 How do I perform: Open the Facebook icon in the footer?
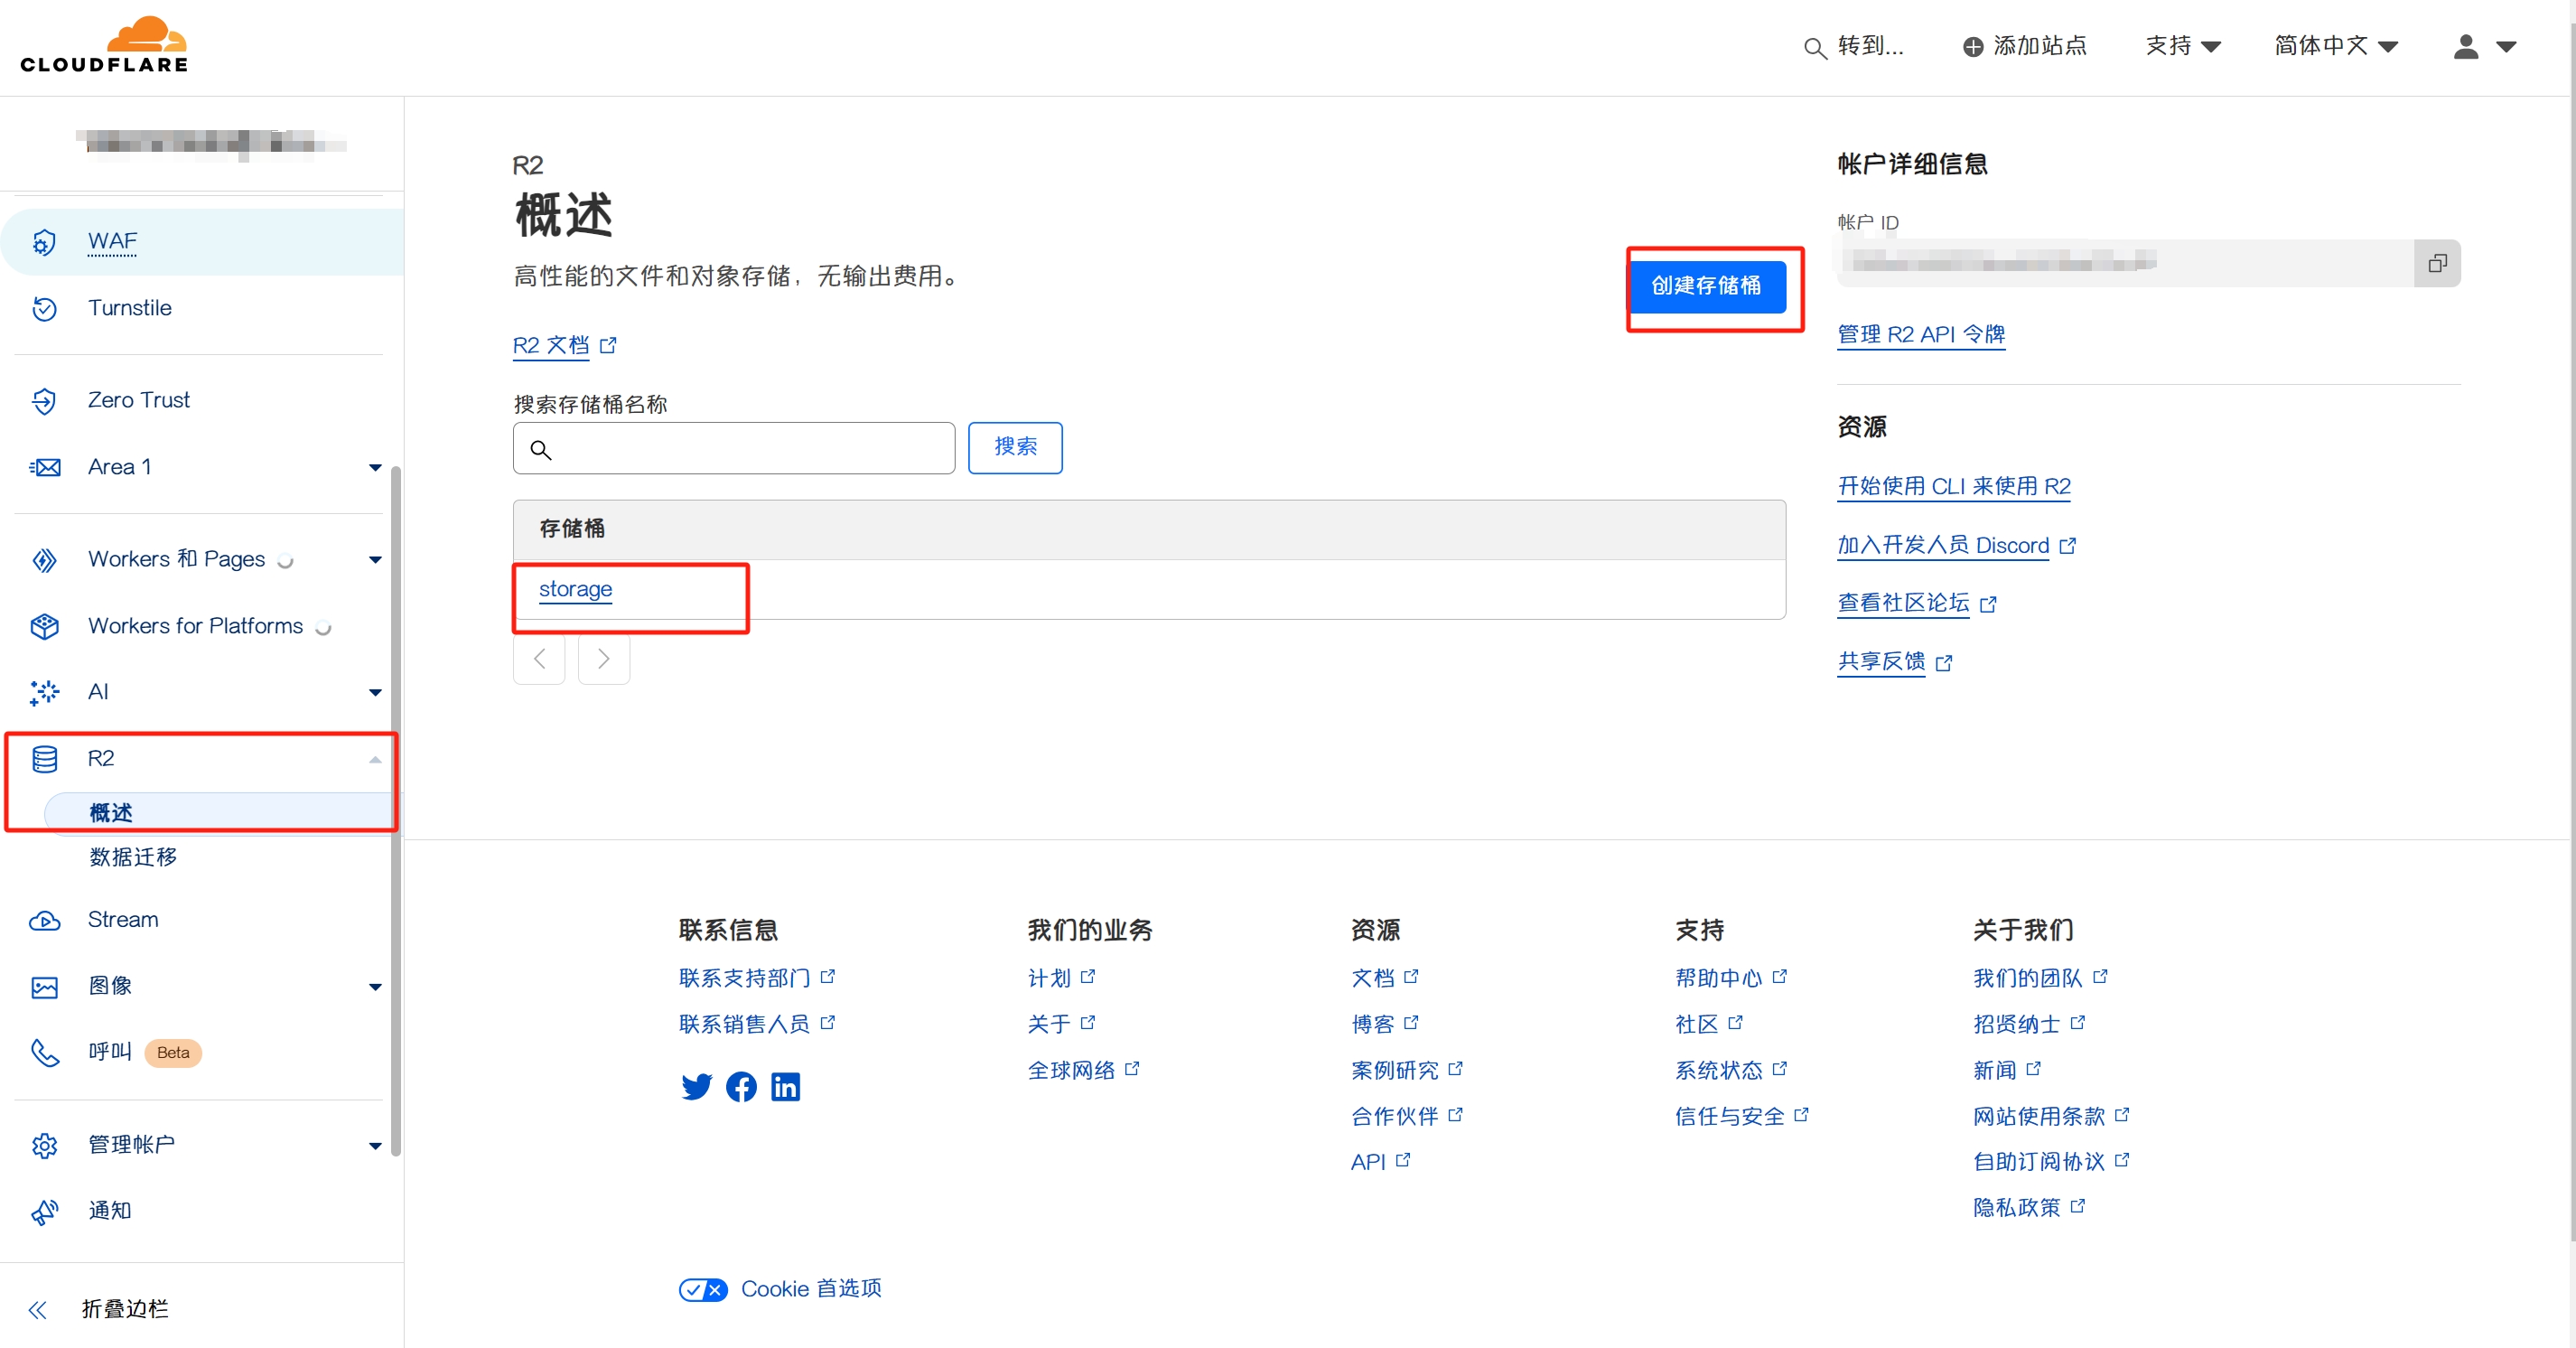pyautogui.click(x=741, y=1086)
